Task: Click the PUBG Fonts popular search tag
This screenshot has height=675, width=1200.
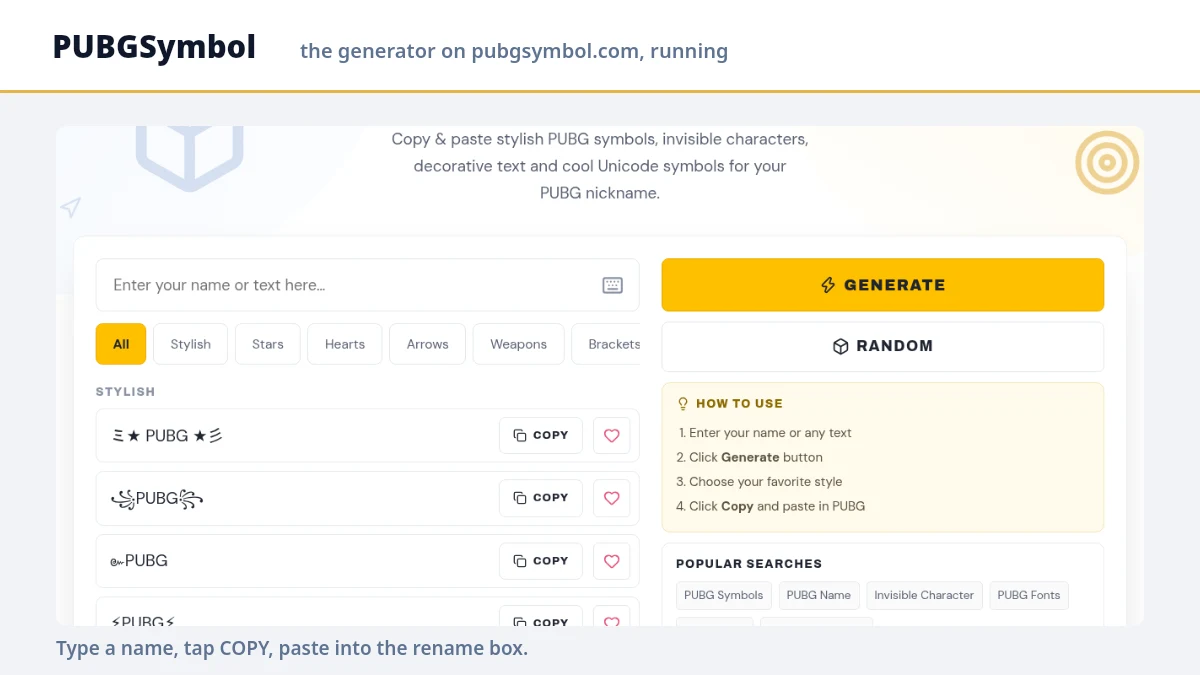Action: pyautogui.click(x=1029, y=595)
